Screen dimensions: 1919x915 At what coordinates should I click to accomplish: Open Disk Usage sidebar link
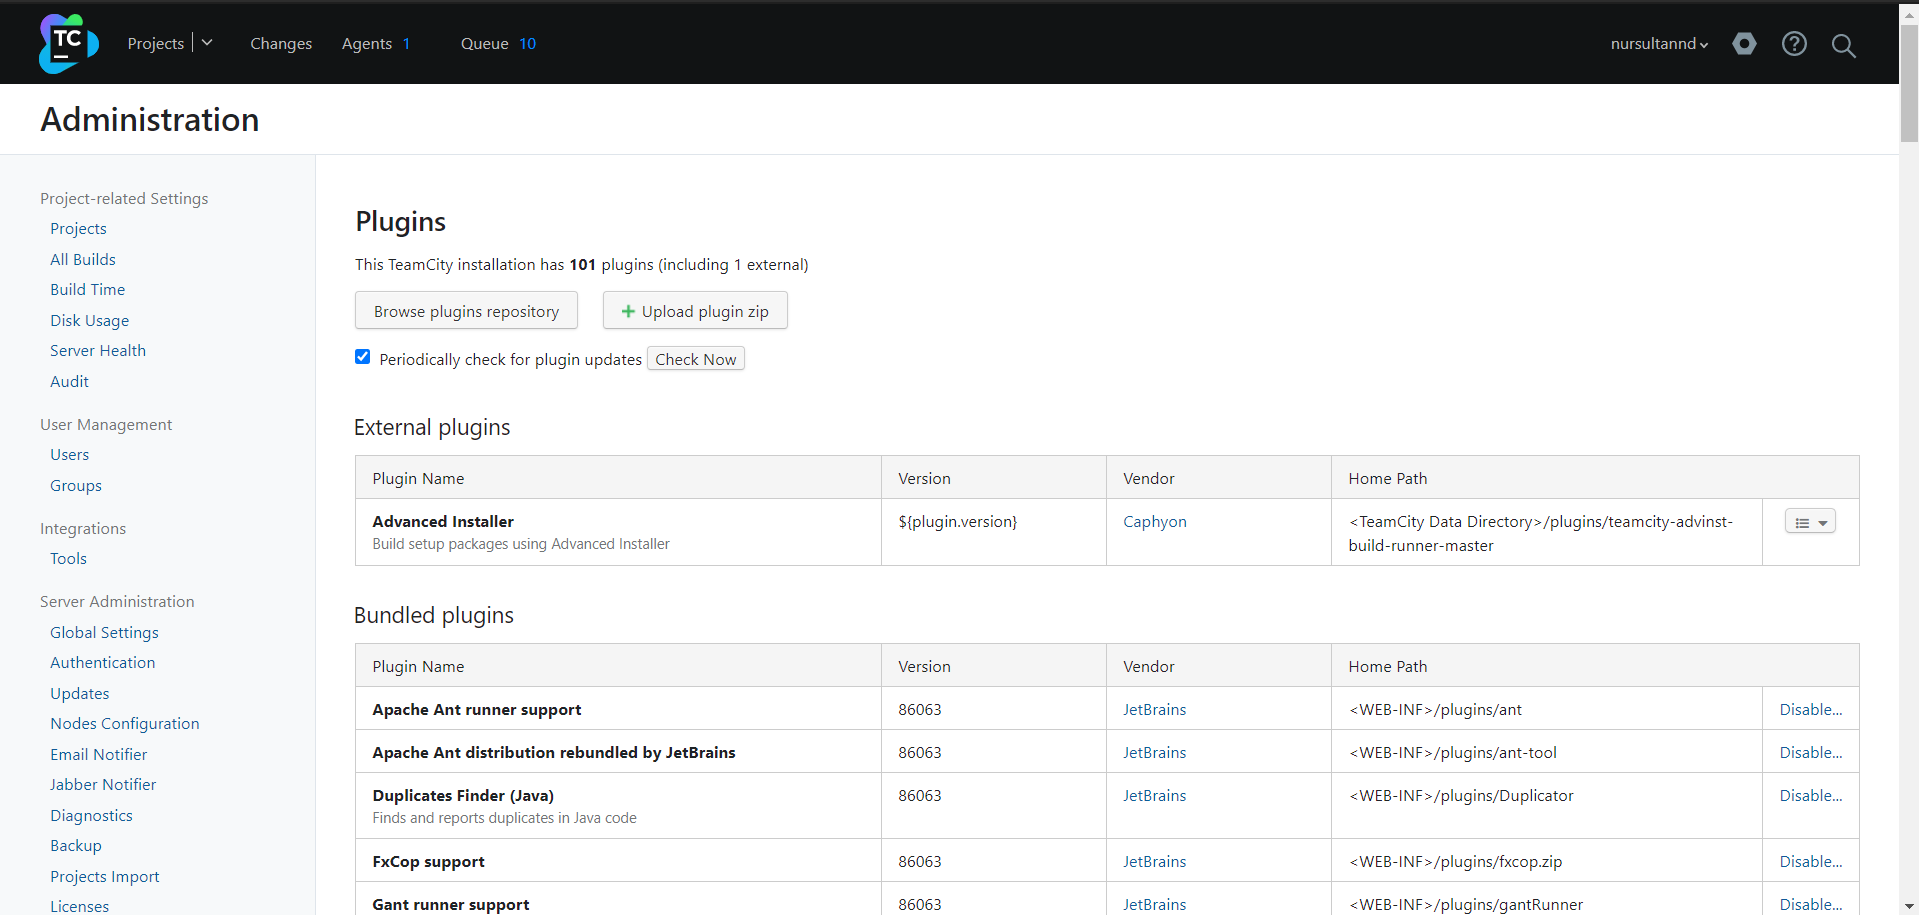90,321
